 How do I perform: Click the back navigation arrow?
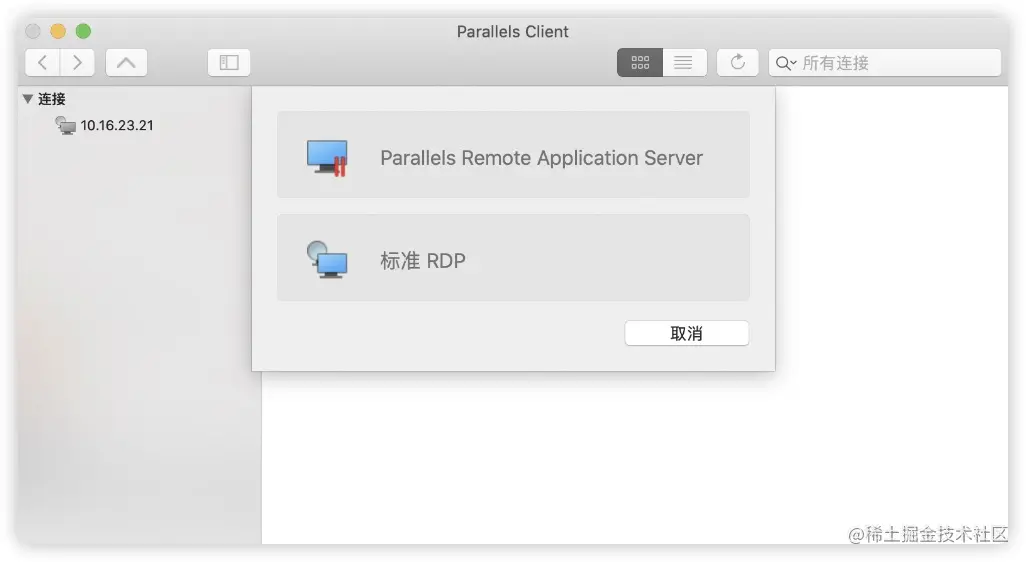tap(42, 62)
